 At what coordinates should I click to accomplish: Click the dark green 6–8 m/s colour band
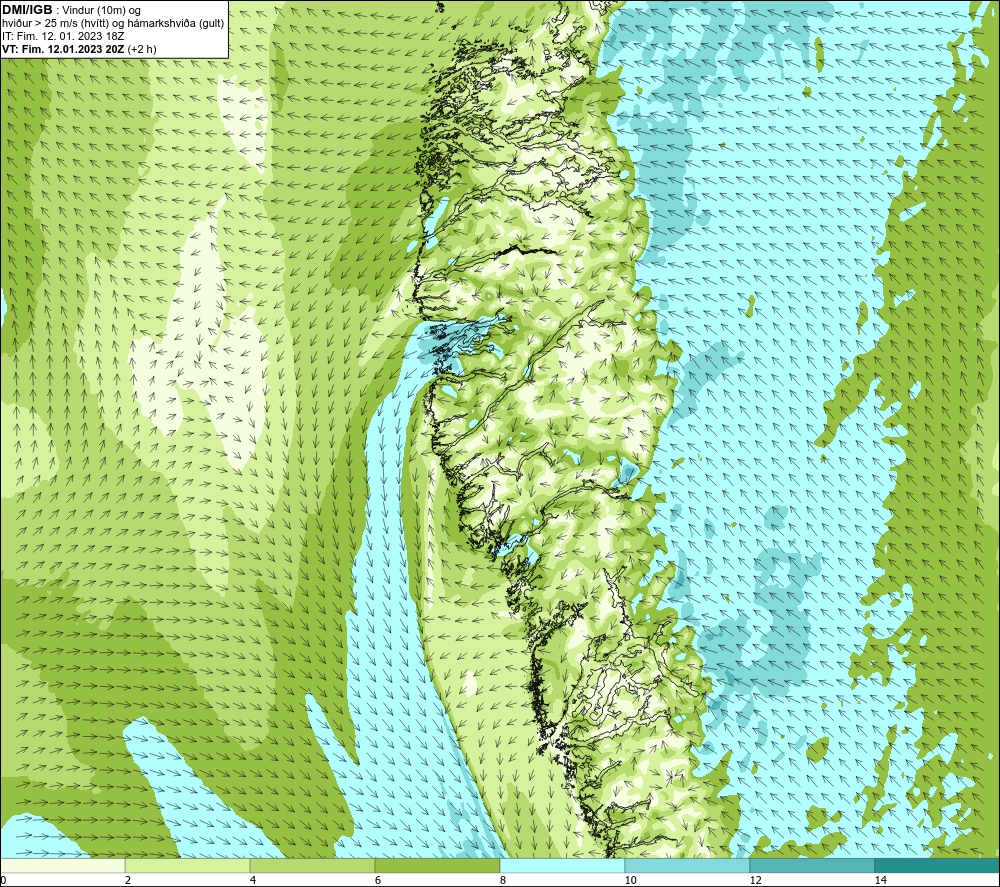(x=438, y=865)
